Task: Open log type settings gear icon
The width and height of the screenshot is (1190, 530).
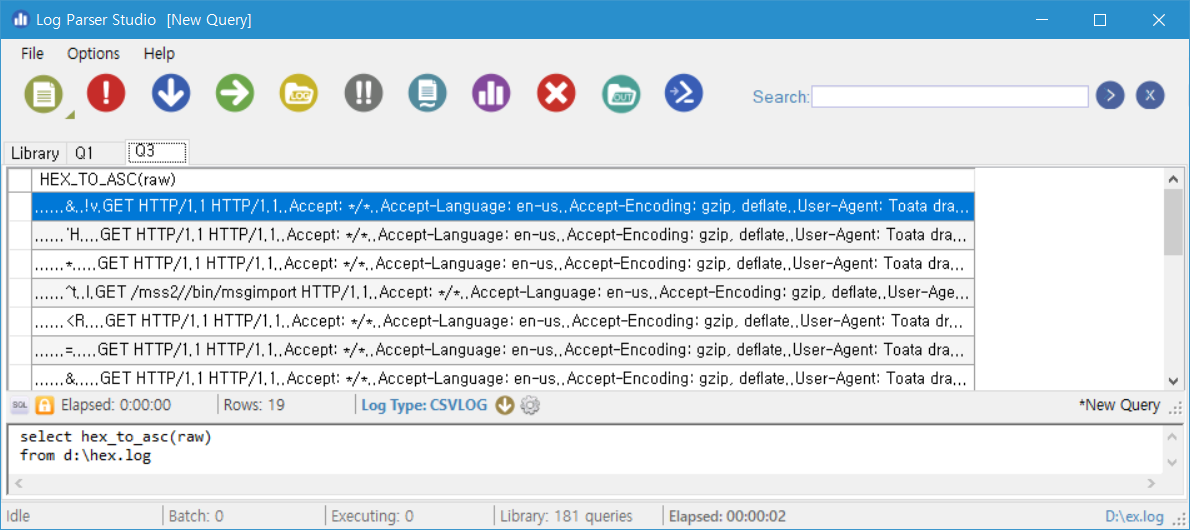Action: [530, 405]
